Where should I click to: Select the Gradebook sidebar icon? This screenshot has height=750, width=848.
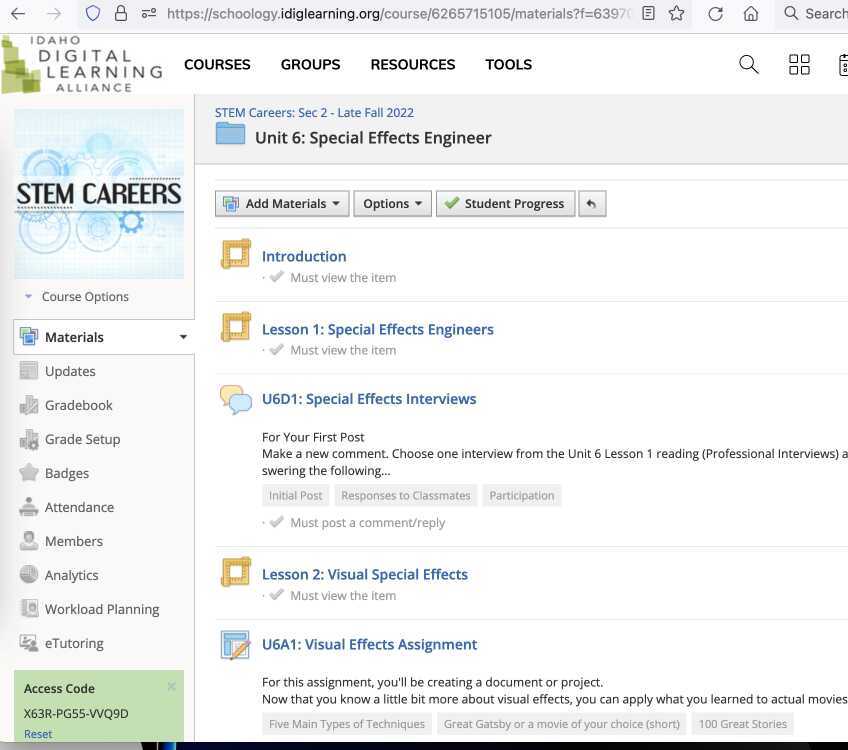pos(29,405)
